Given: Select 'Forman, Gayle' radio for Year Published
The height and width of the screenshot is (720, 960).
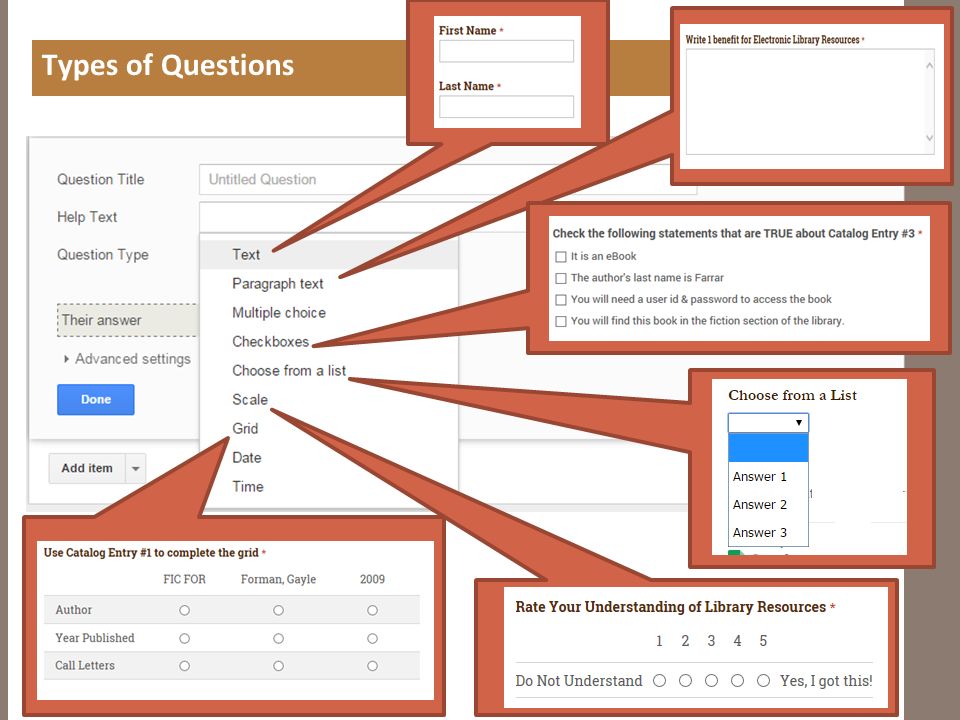Looking at the screenshot, I should point(279,639).
